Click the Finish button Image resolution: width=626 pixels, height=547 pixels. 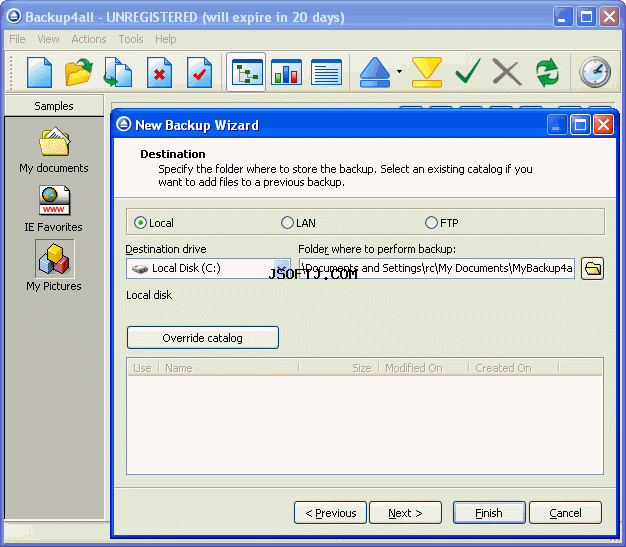tap(489, 513)
